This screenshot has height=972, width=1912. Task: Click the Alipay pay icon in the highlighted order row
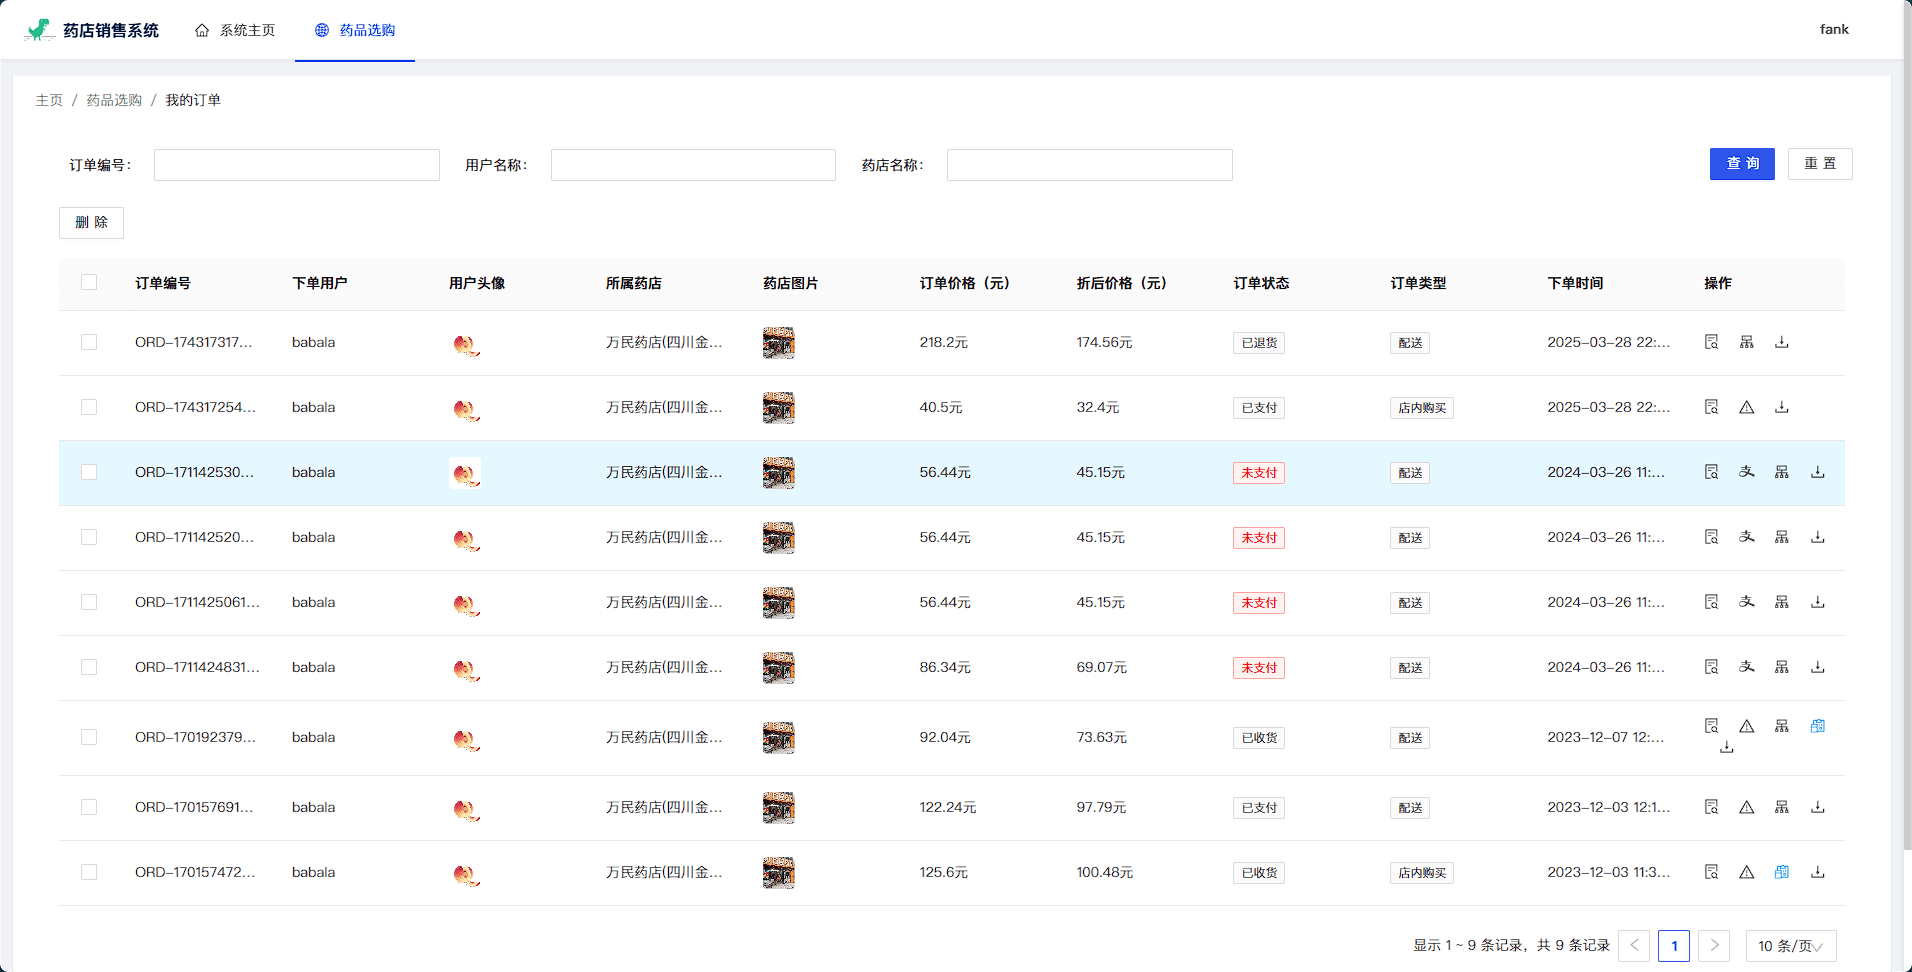[x=1746, y=472]
